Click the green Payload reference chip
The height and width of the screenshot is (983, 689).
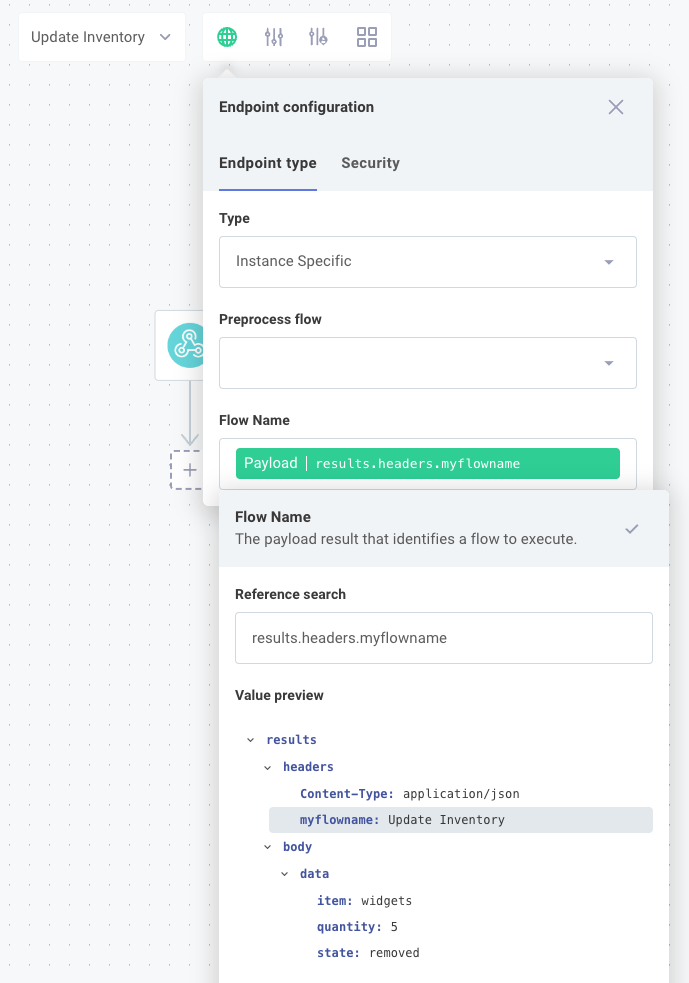pyautogui.click(x=427, y=463)
